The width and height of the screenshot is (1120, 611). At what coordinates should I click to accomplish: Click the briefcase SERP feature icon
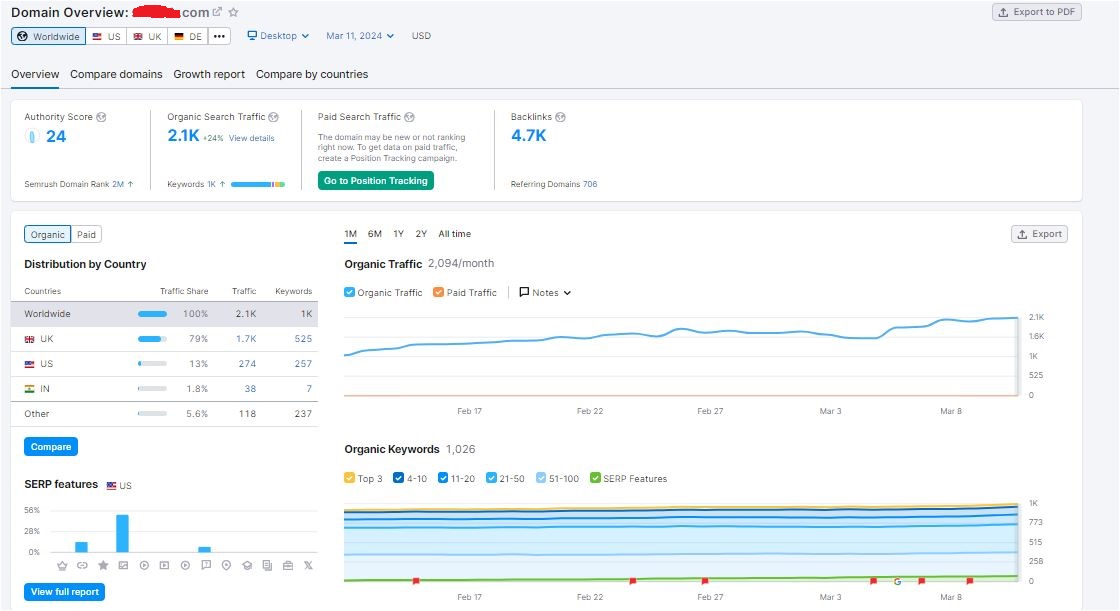click(288, 565)
